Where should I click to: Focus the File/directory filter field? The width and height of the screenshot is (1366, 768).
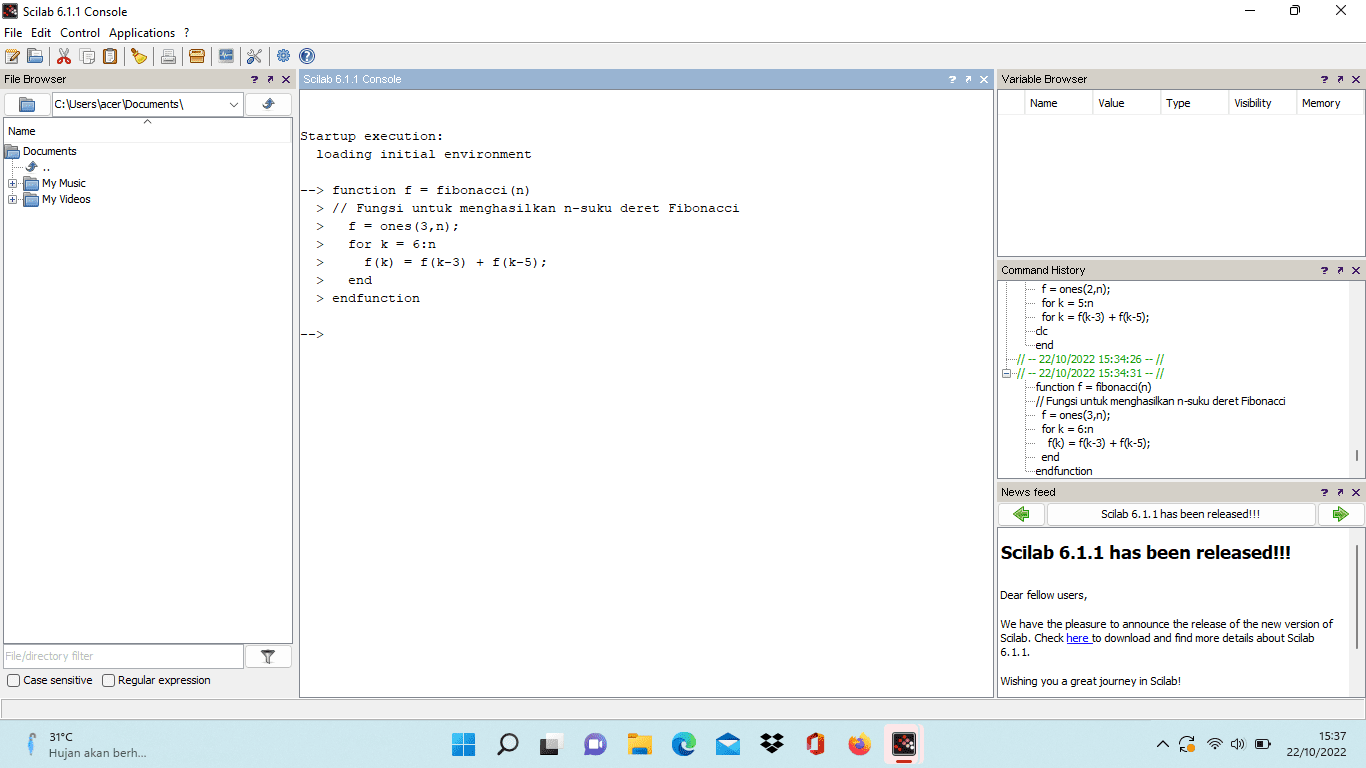(123, 656)
